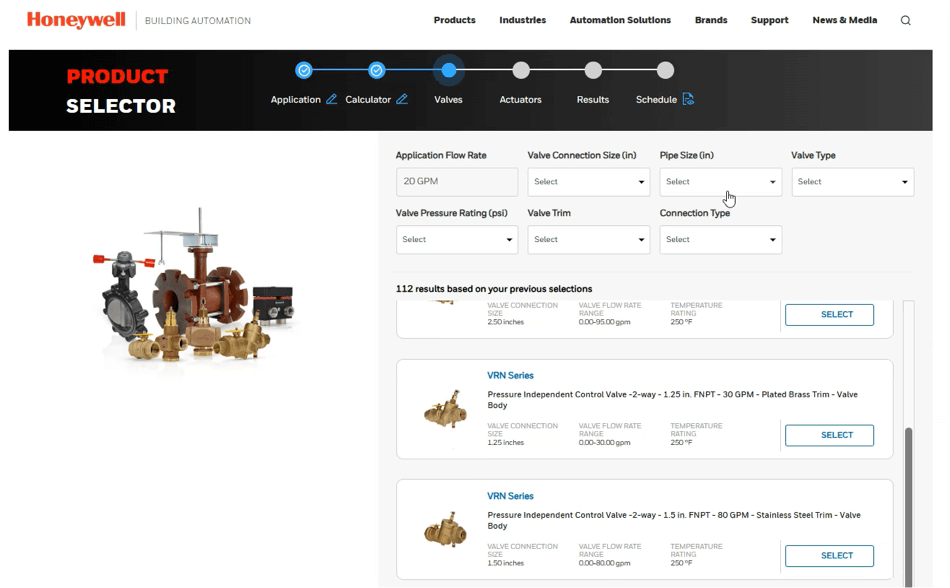950x588 pixels.
Task: Expand the Valve Type dropdown
Action: click(x=852, y=182)
